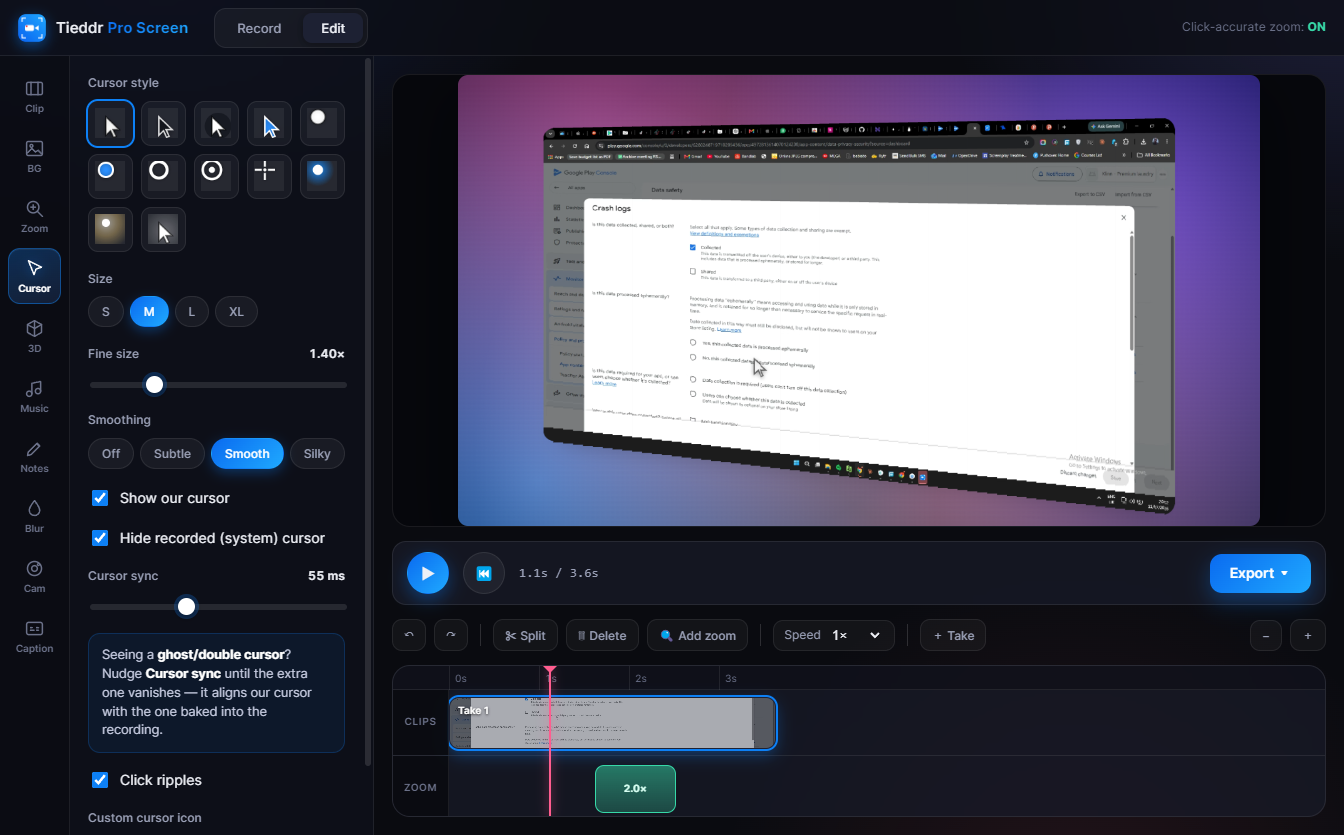Open the Zoom panel in sidebar
Image resolution: width=1344 pixels, height=835 pixels.
pyautogui.click(x=34, y=216)
